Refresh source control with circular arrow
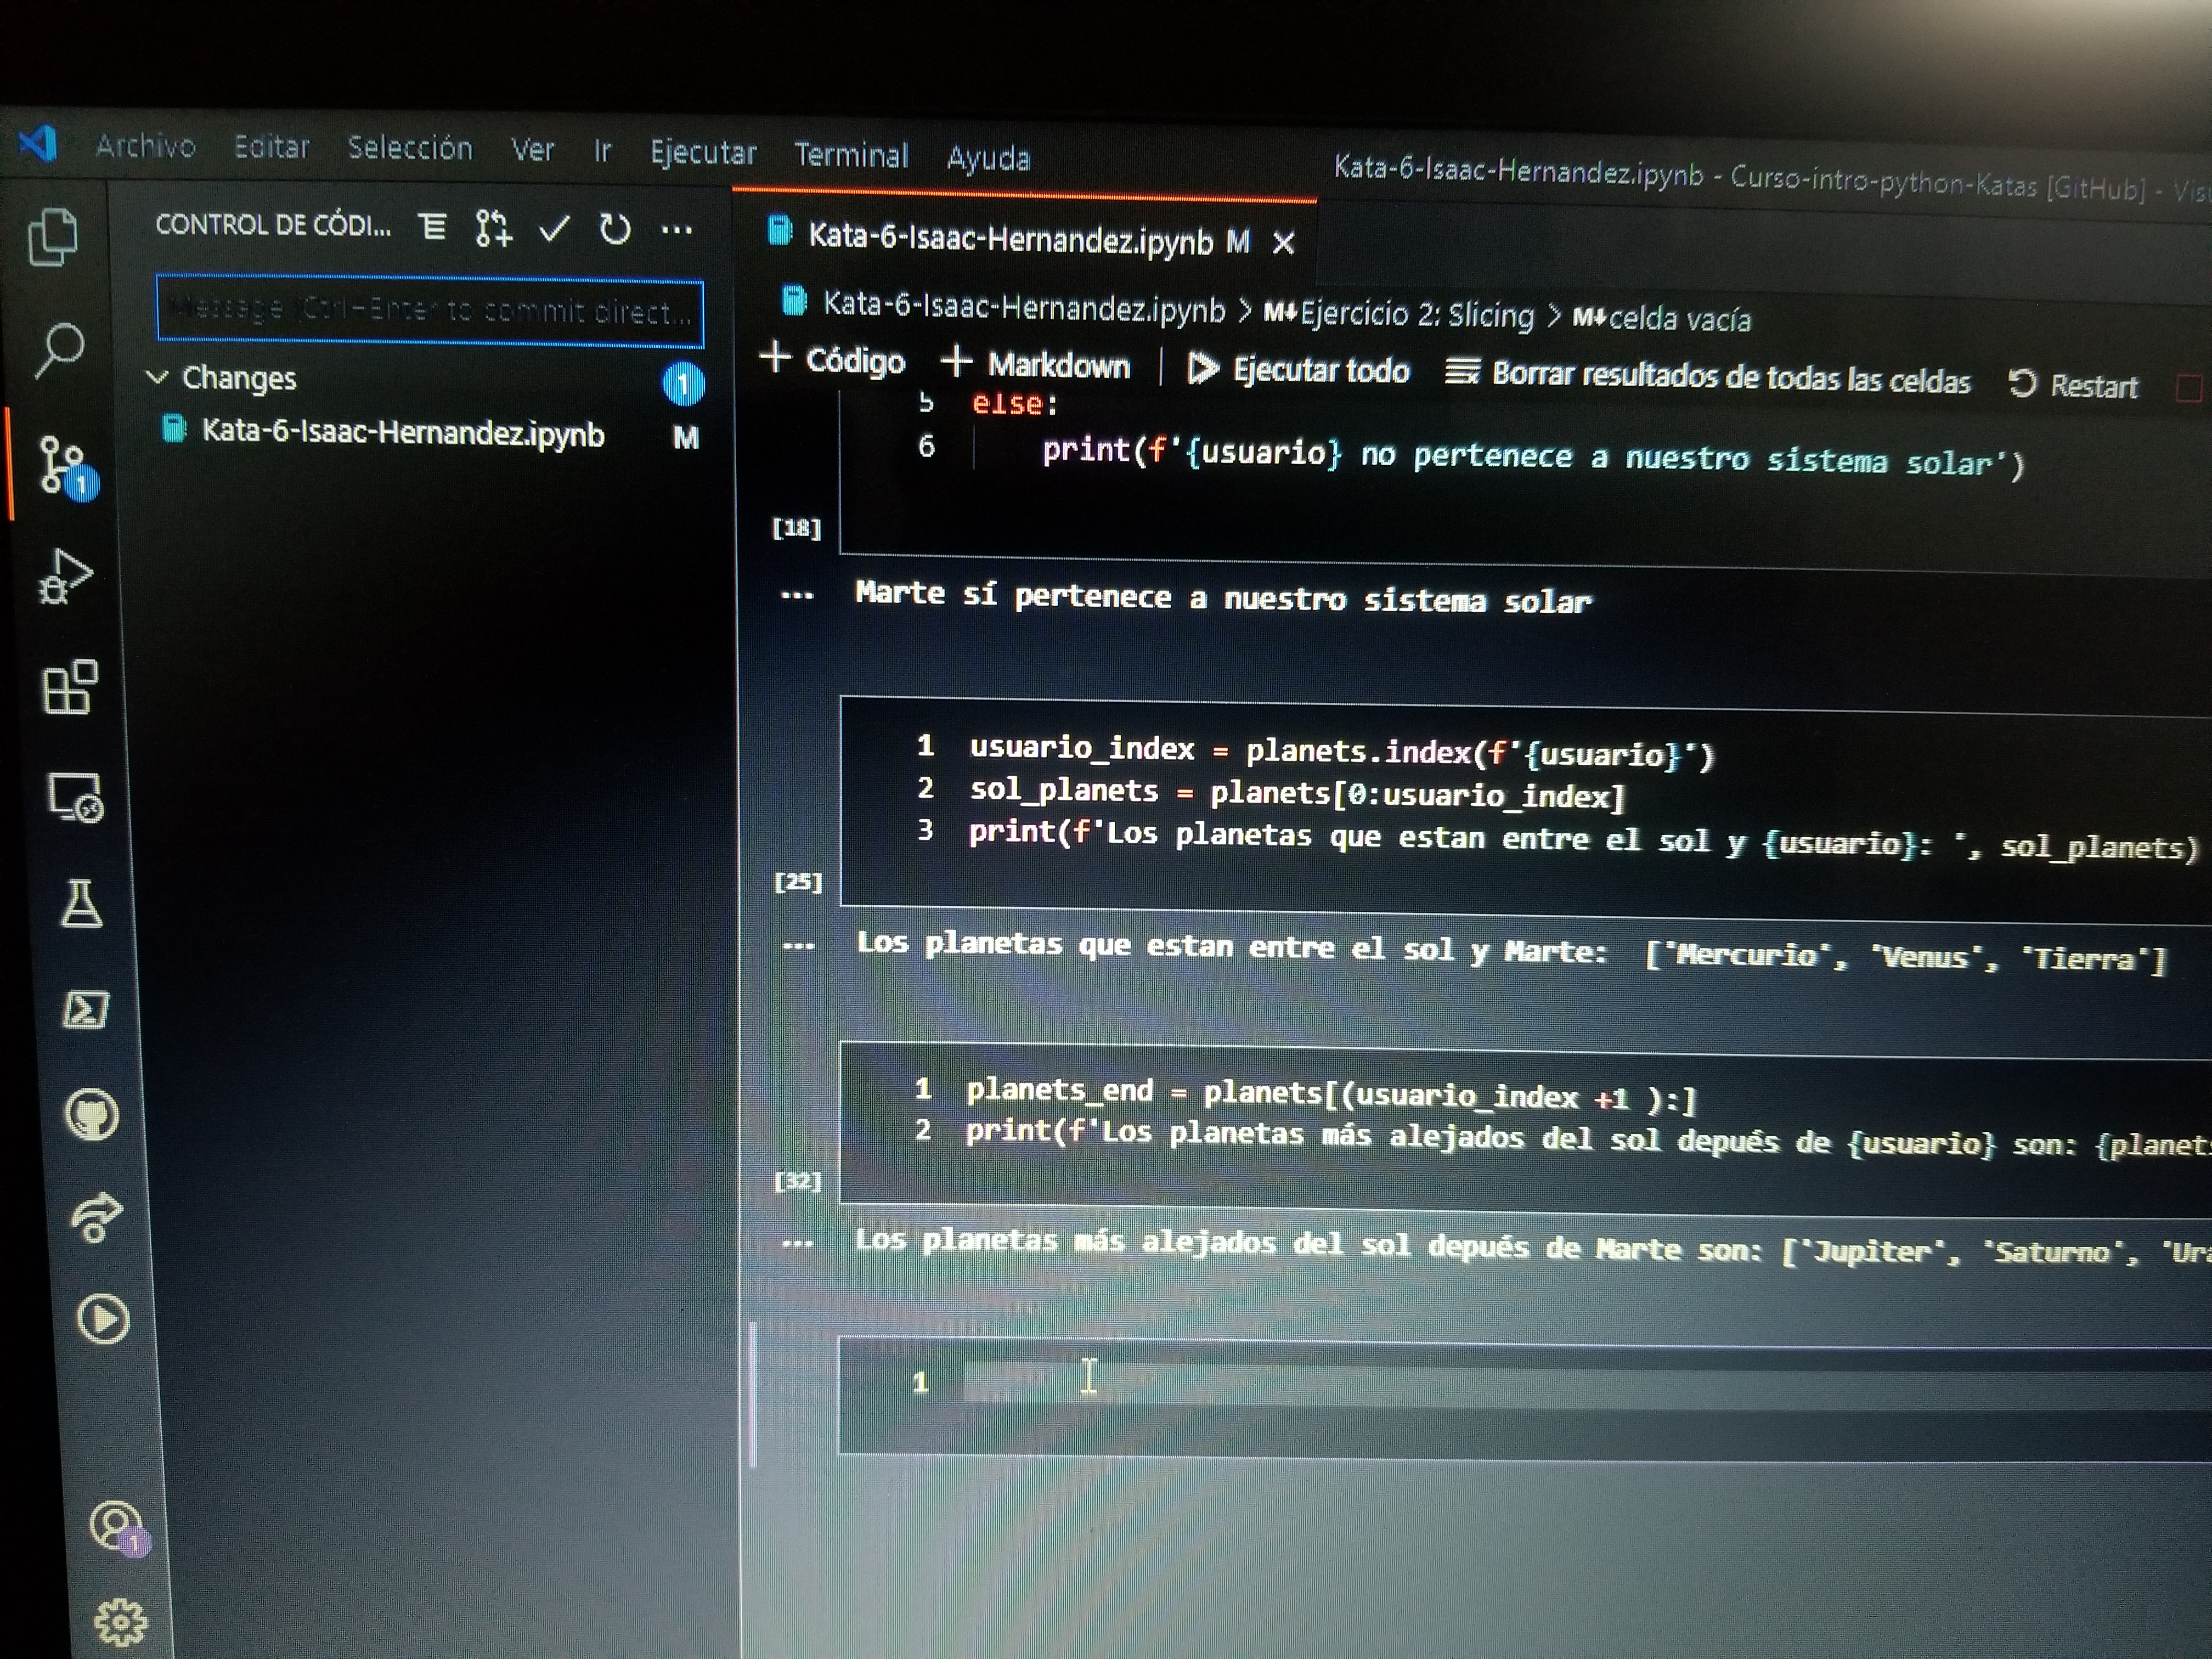2212x1659 pixels. coord(615,230)
